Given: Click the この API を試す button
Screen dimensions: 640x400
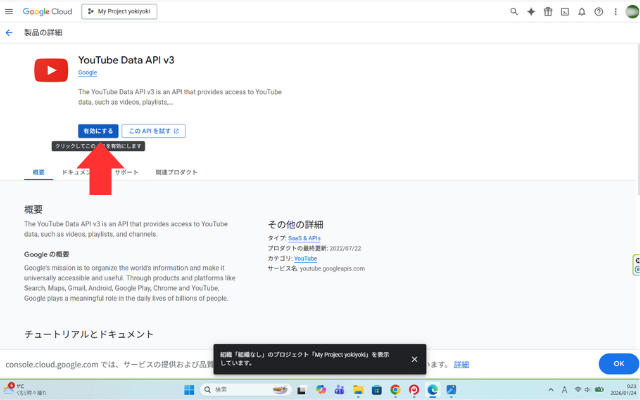Looking at the screenshot, I should pos(154,131).
